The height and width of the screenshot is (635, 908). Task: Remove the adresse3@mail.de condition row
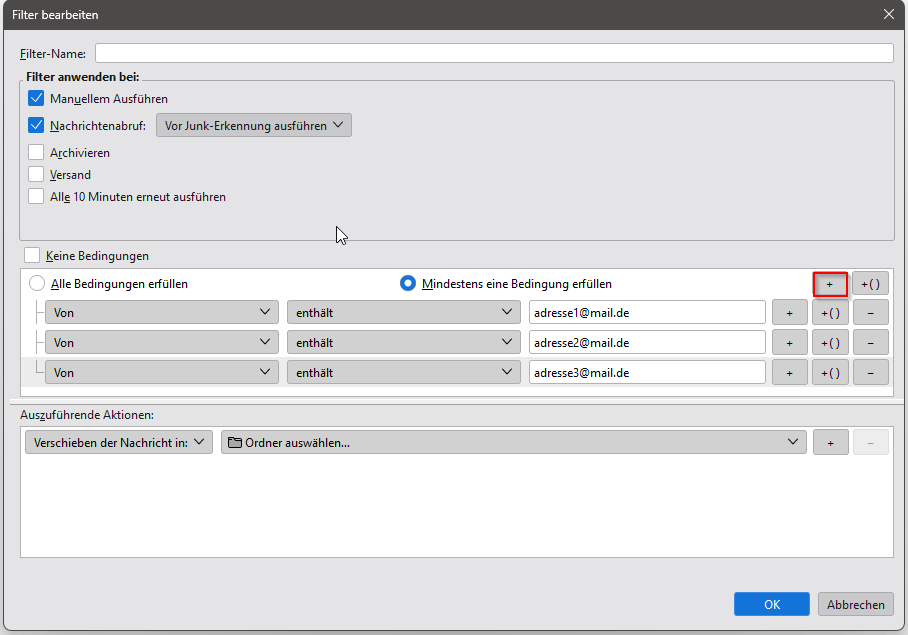point(870,373)
